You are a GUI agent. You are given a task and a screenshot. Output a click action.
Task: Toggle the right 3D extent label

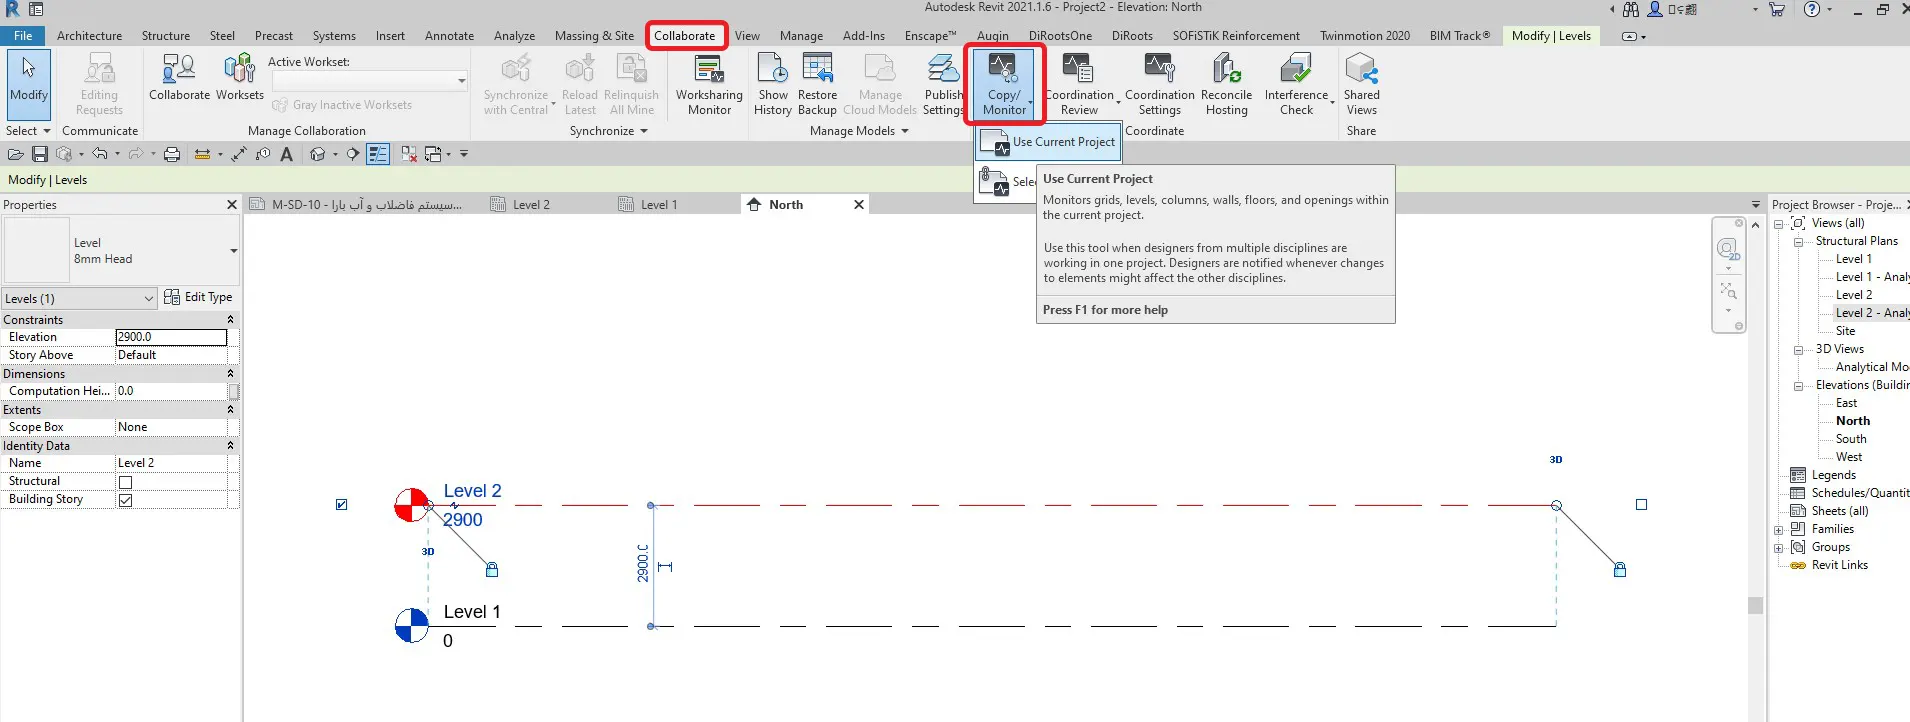pos(1556,460)
